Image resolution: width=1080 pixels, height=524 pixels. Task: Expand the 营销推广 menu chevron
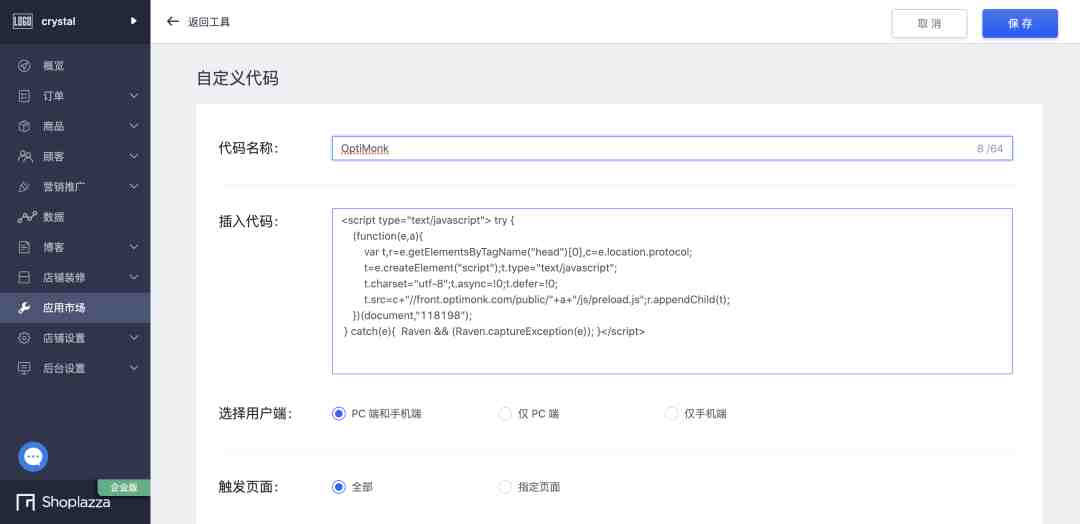point(134,187)
